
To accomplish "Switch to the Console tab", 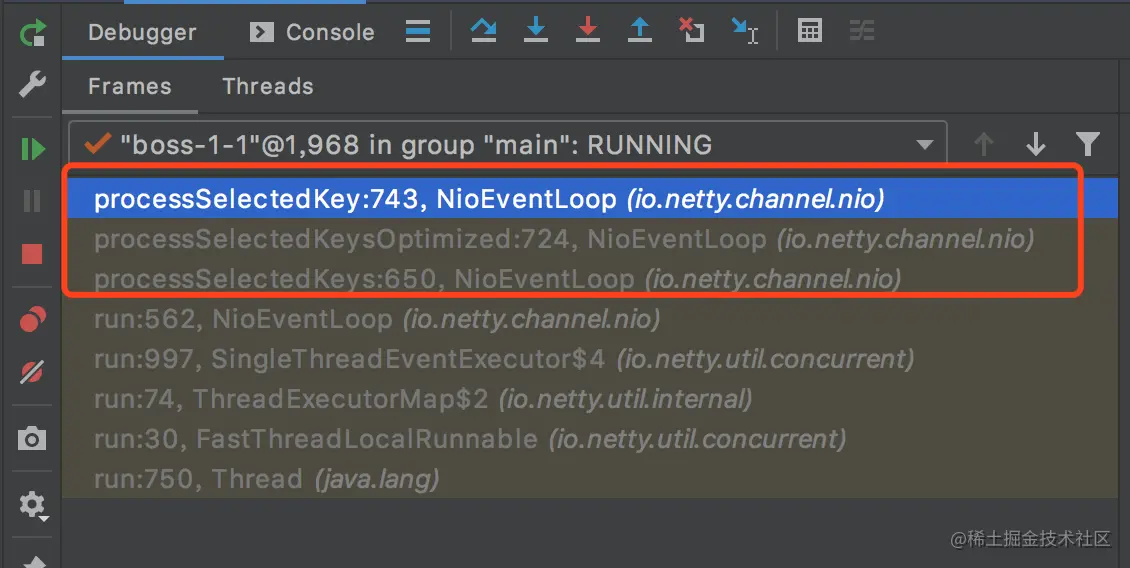I will tap(312, 32).
